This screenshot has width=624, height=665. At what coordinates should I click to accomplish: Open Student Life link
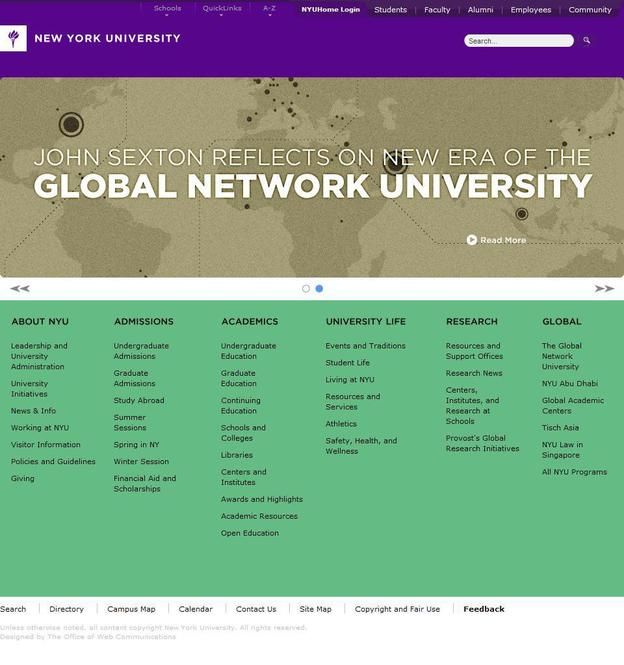pos(347,363)
